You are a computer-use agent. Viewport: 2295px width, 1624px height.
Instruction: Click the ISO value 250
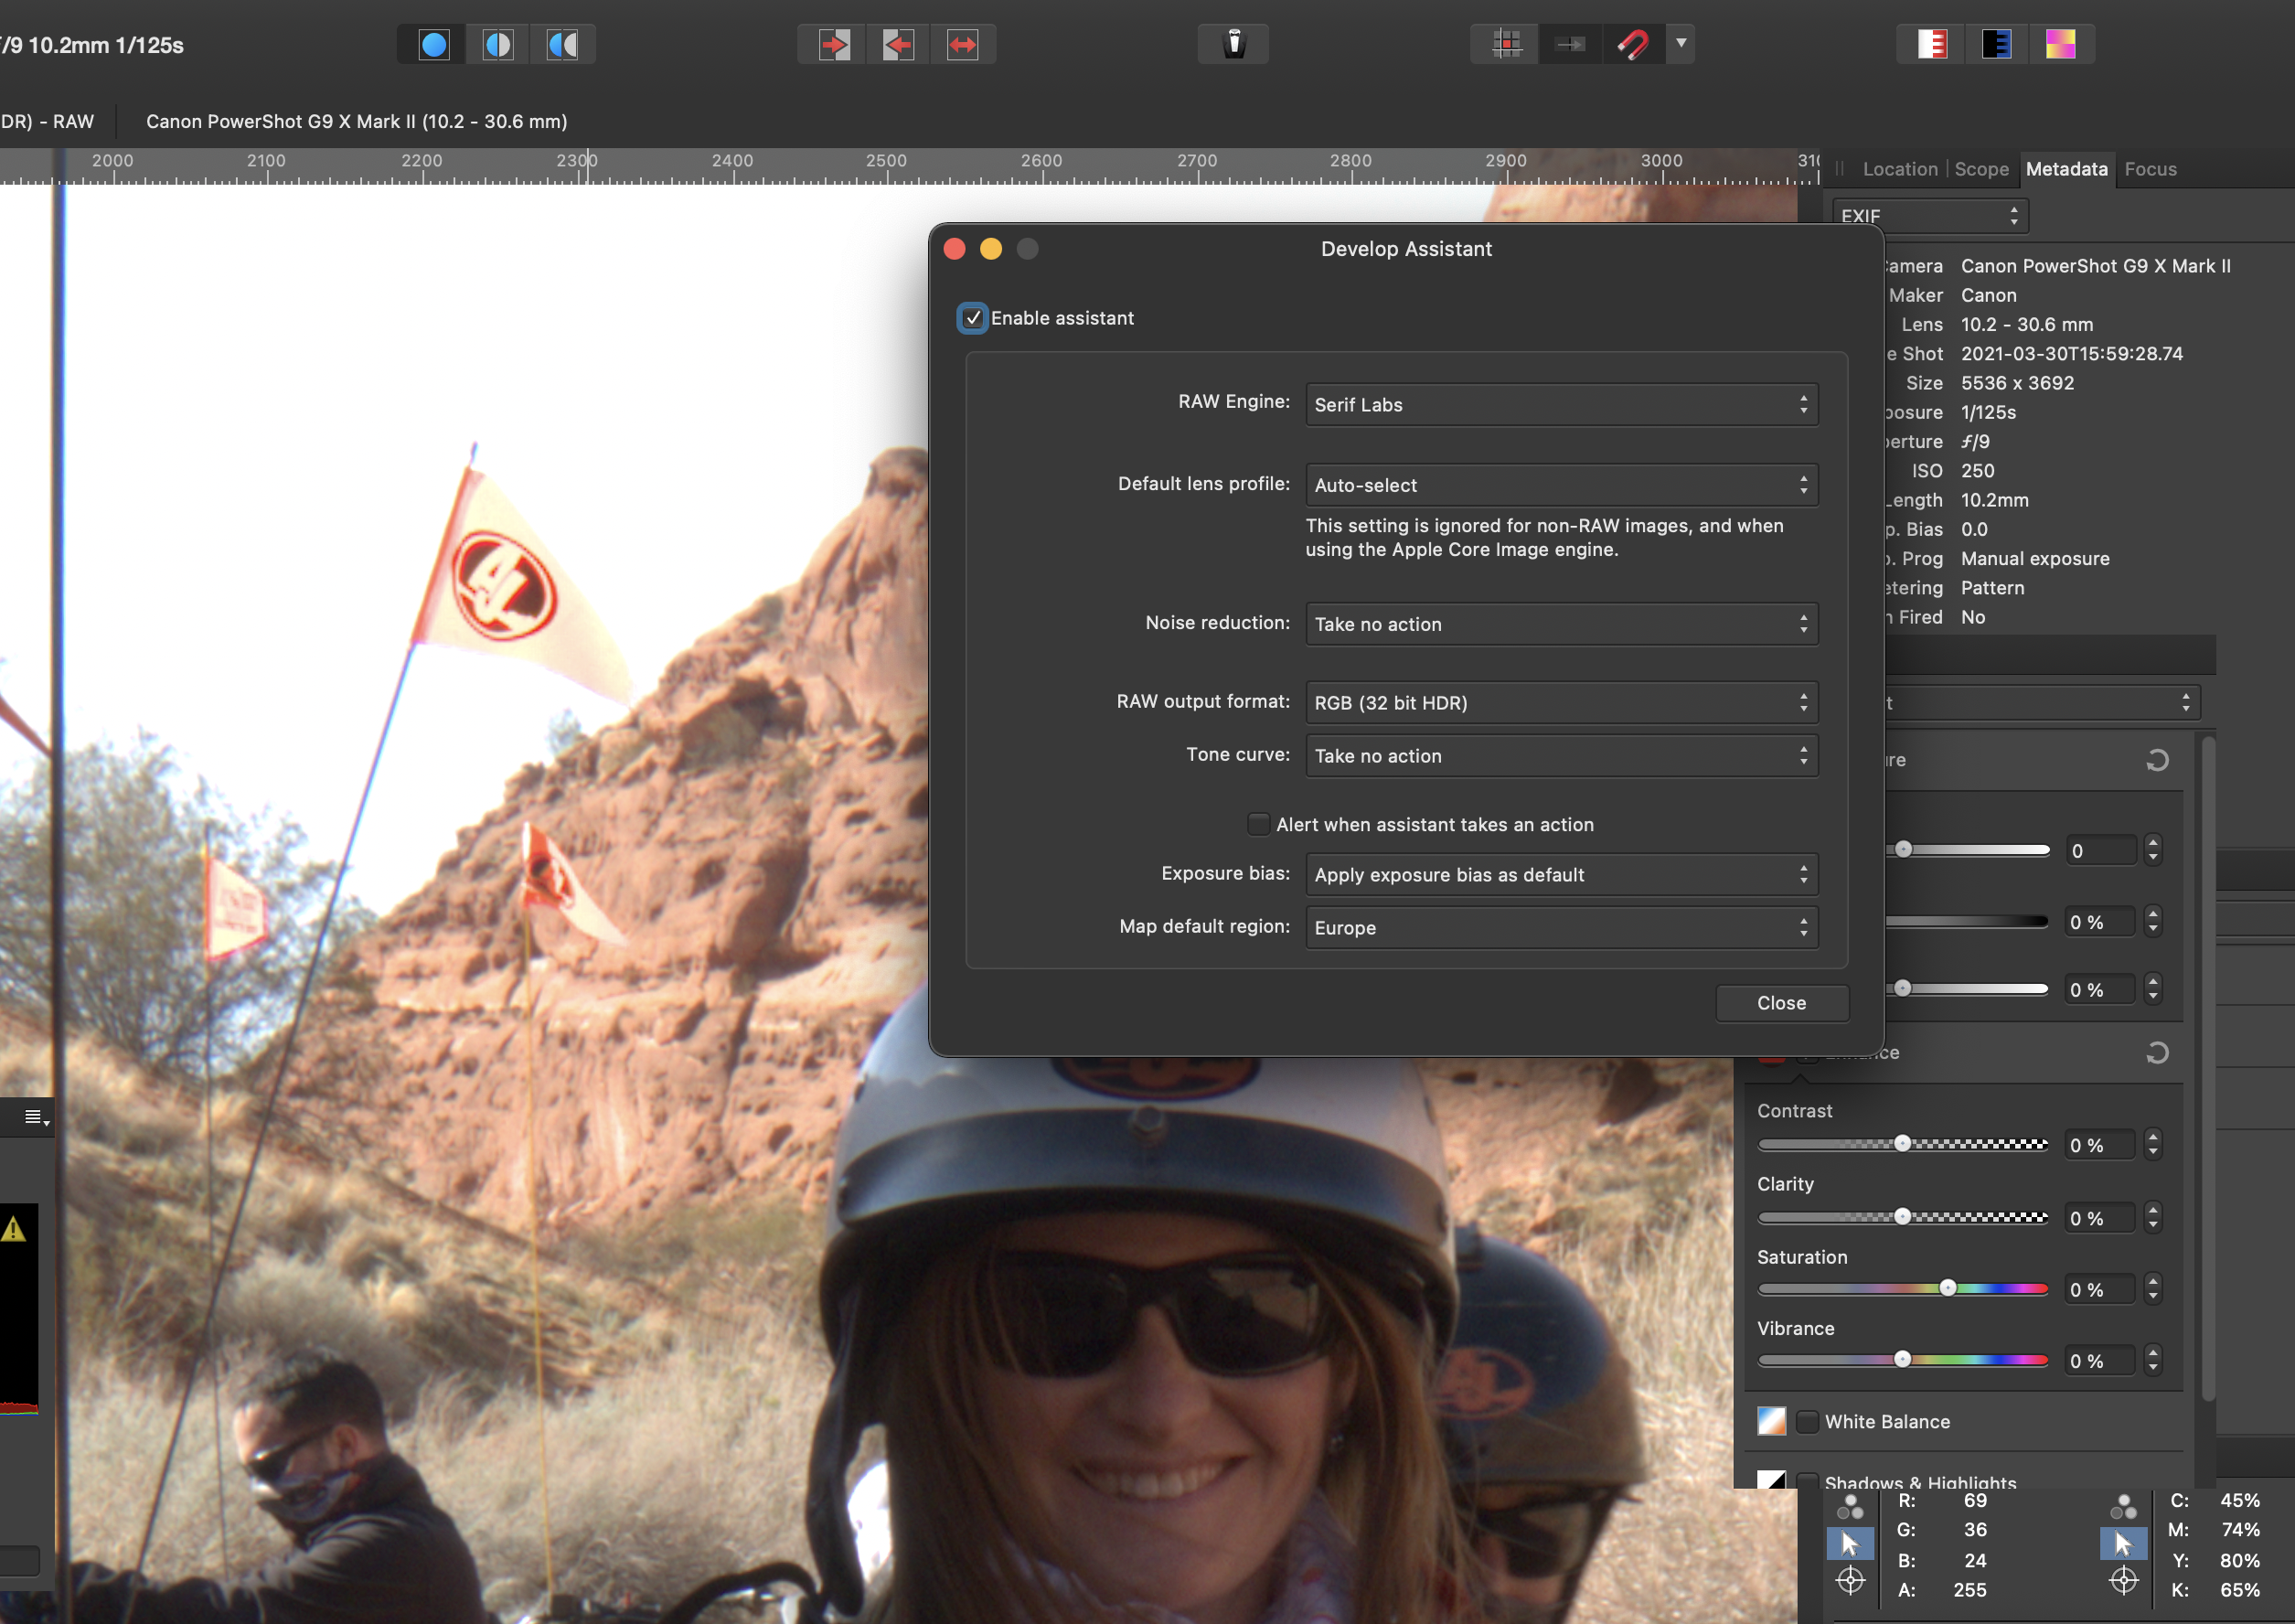pos(1977,471)
